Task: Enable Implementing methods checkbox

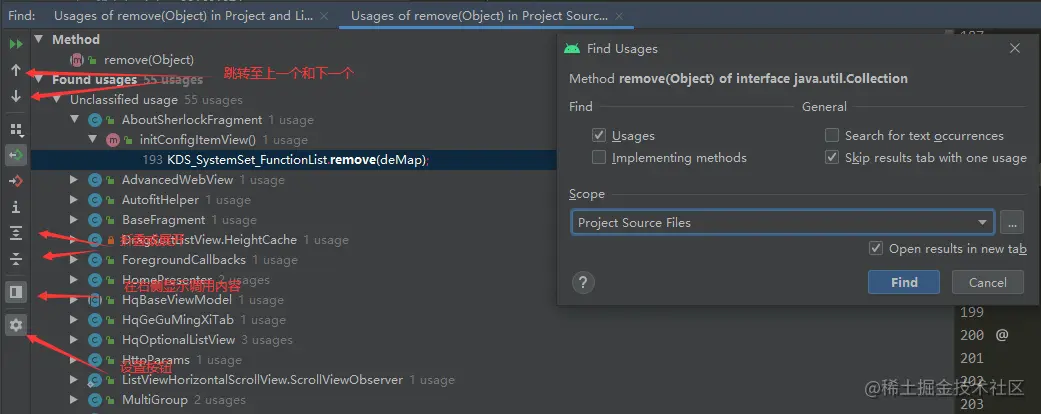Action: tap(599, 157)
